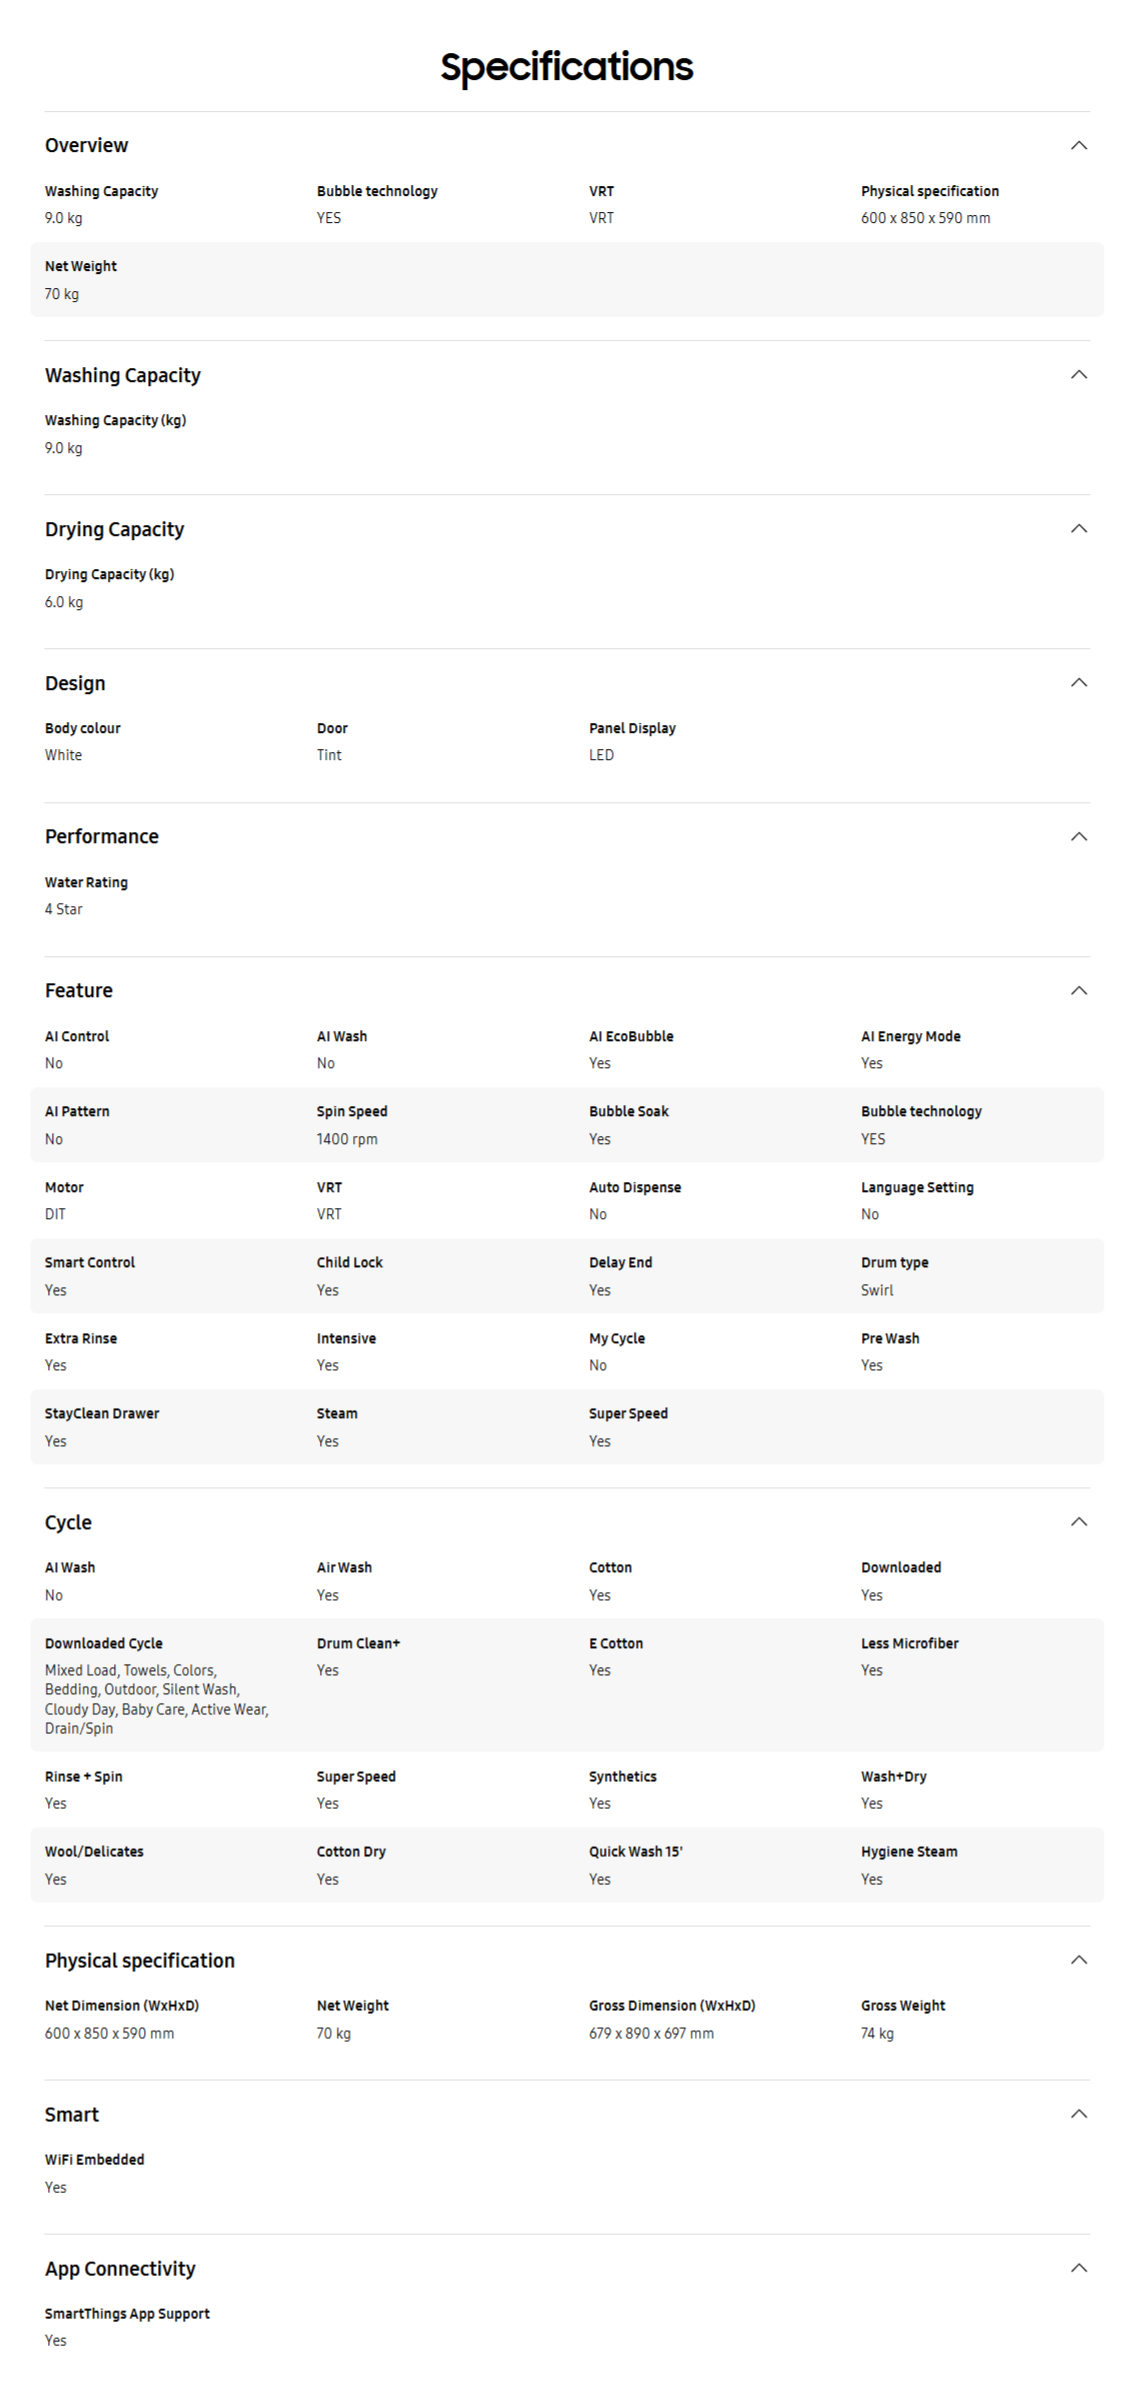Collapse the Drying Capacity section chevron
Image resolution: width=1129 pixels, height=2381 pixels.
coord(1078,528)
